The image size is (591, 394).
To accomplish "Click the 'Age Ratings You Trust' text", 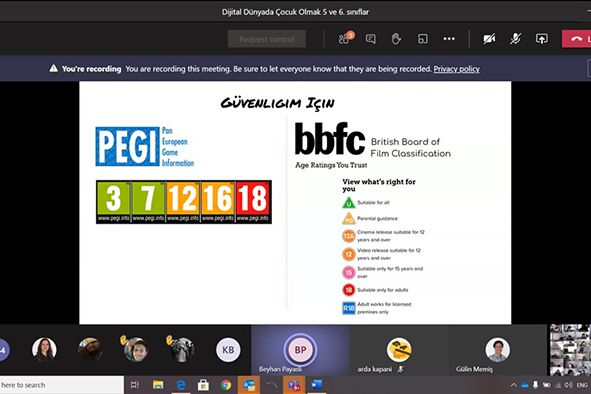I will (331, 165).
